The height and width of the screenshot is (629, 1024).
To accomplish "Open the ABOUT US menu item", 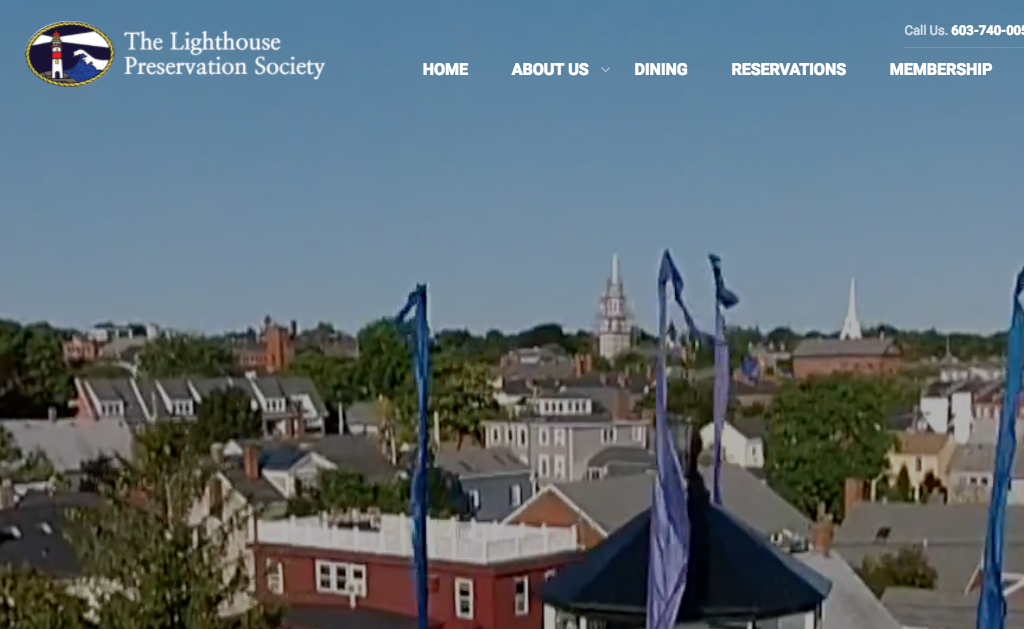I will (x=549, y=69).
